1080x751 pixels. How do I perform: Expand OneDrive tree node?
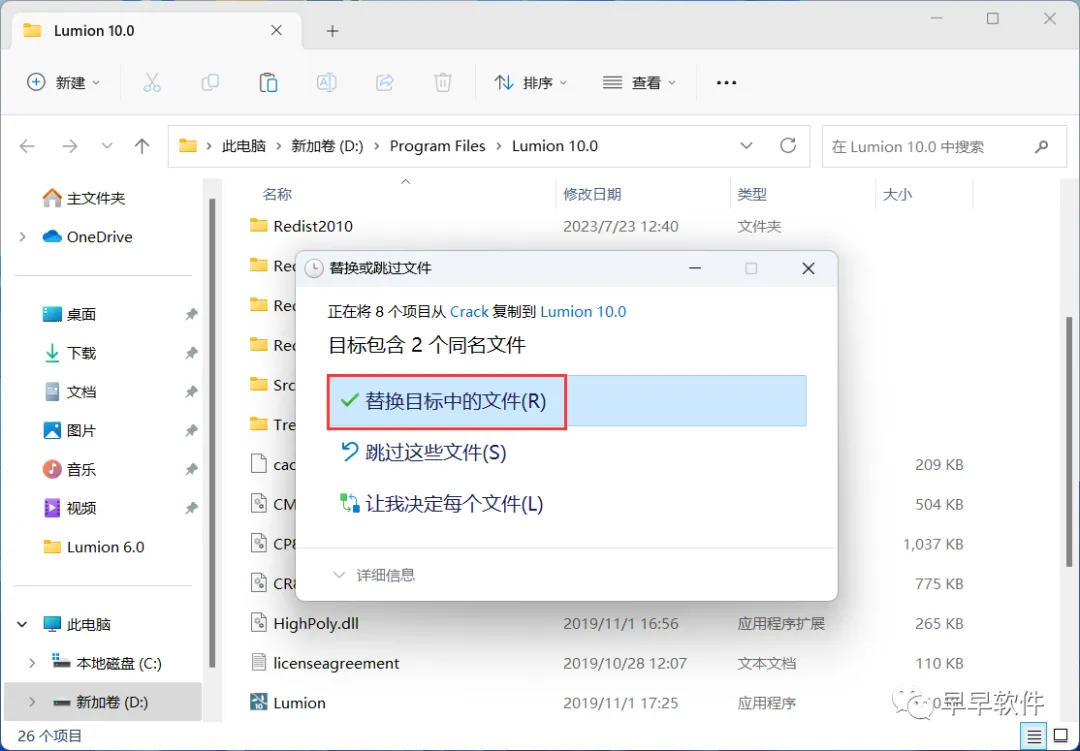coord(23,237)
